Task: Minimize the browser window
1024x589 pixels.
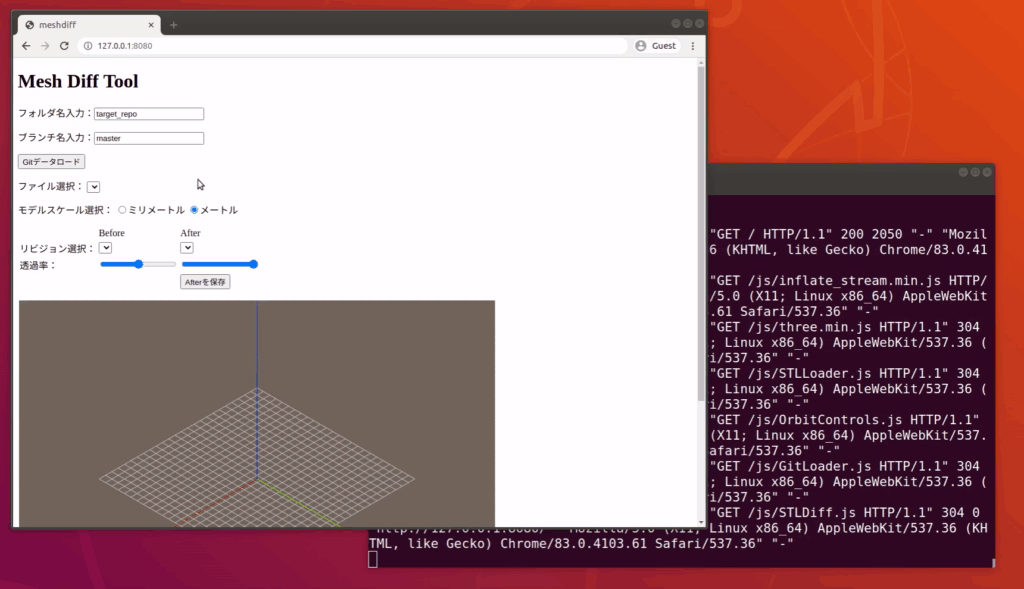Action: 675,24
